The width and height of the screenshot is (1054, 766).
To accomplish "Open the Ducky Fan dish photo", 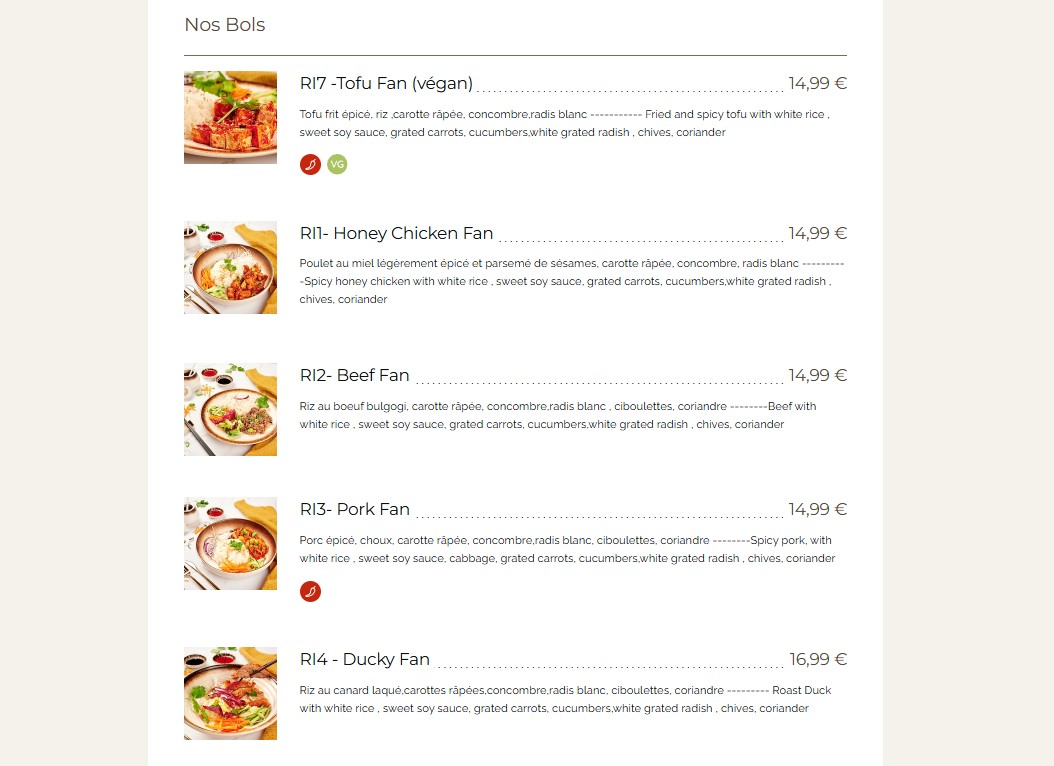I will click(231, 693).
